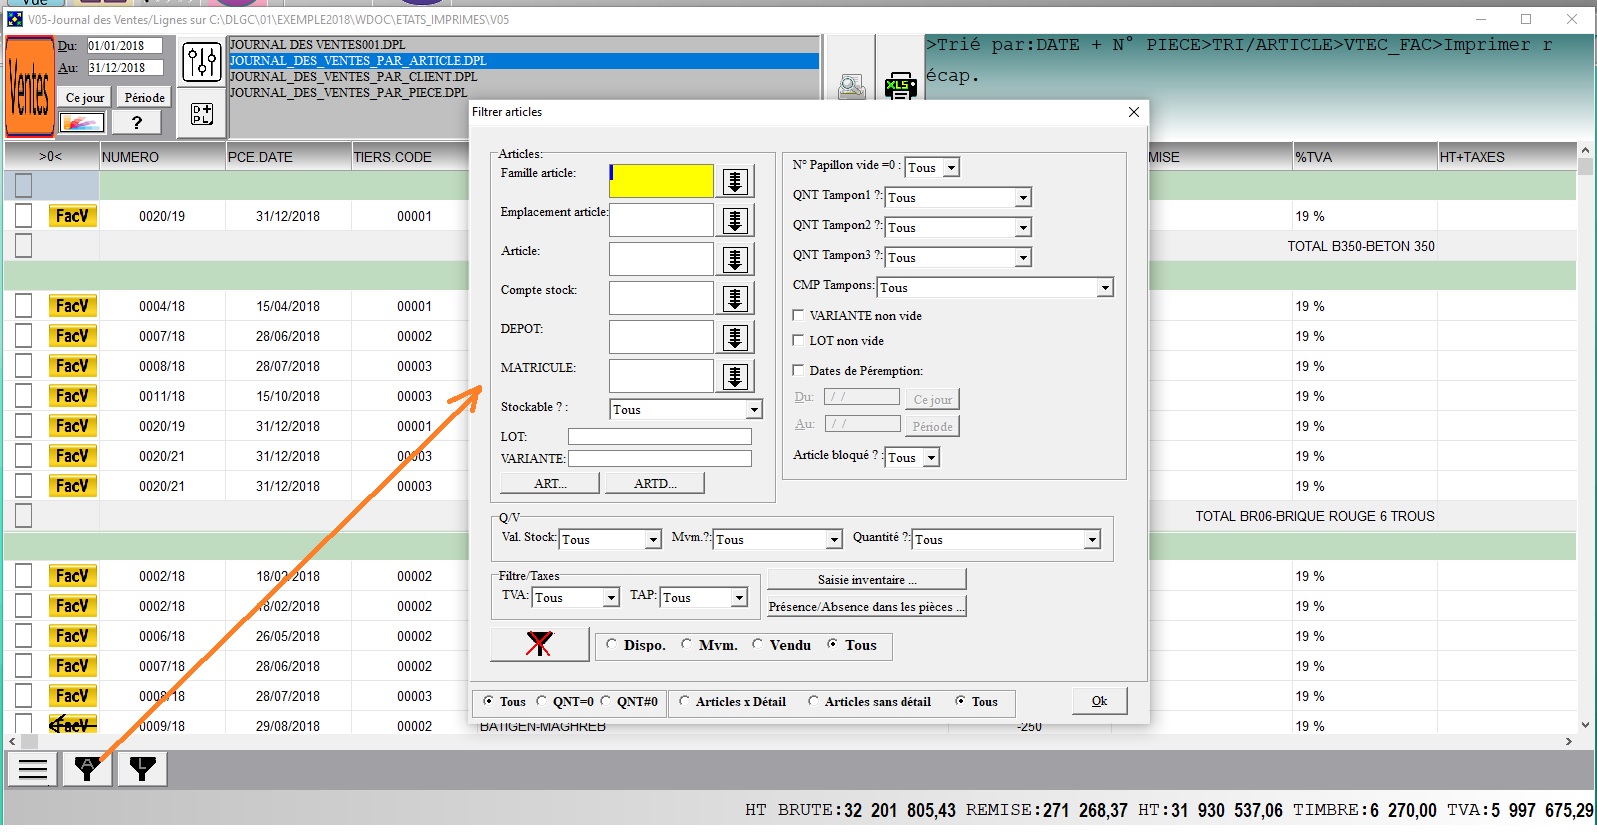Open the Quantité dropdown
The height and width of the screenshot is (835, 1597).
(1092, 540)
